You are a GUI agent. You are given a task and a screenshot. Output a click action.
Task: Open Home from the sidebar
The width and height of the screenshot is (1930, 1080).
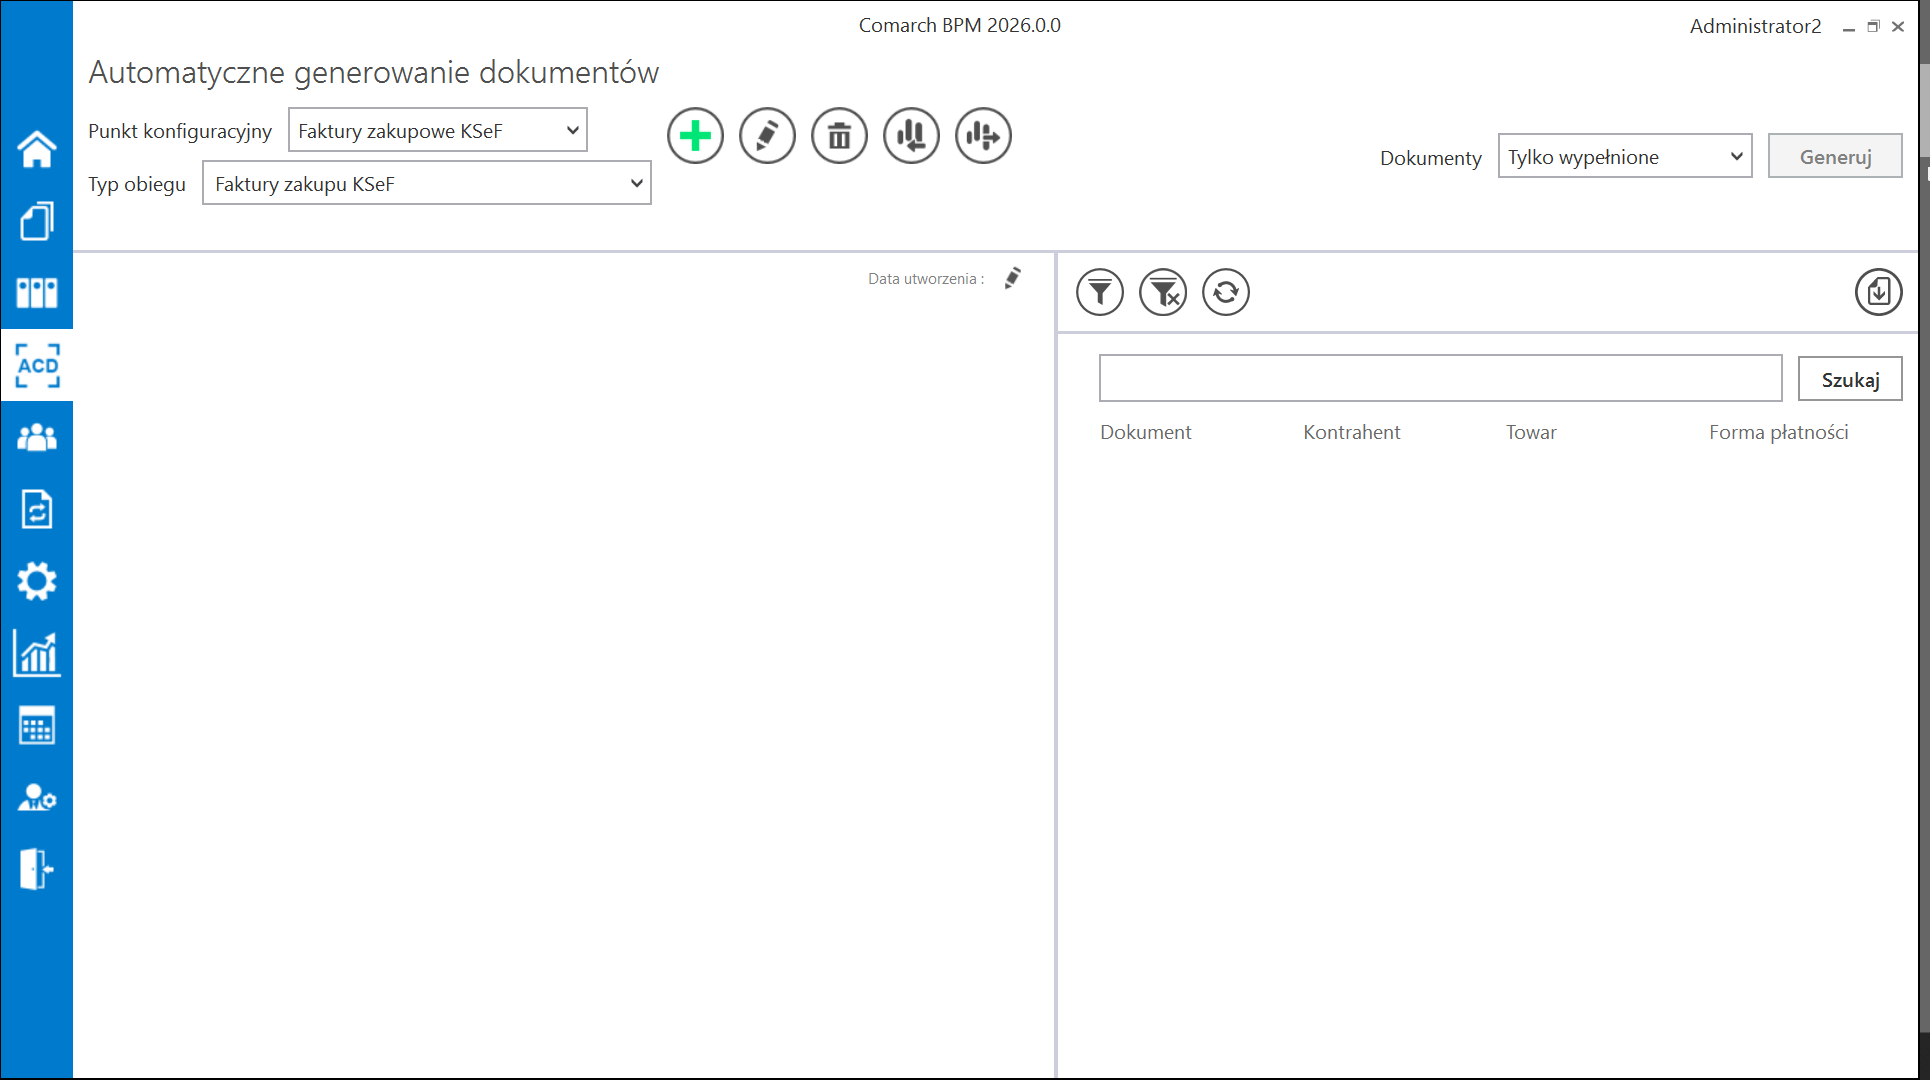[37, 150]
